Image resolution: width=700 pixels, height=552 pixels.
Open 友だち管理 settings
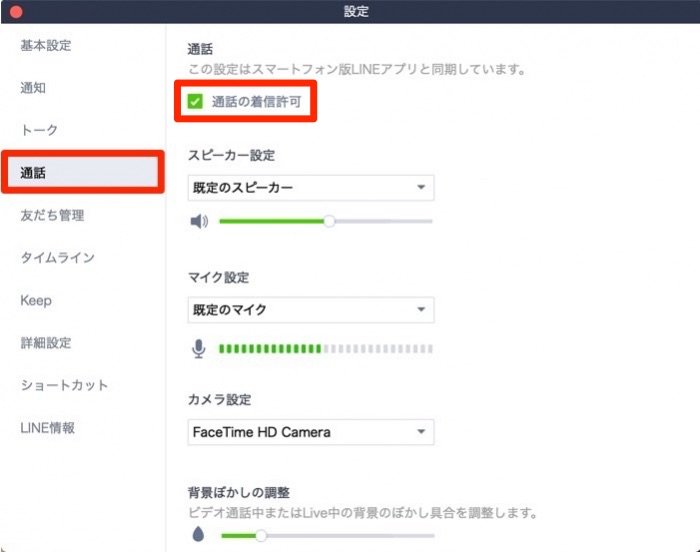point(52,215)
